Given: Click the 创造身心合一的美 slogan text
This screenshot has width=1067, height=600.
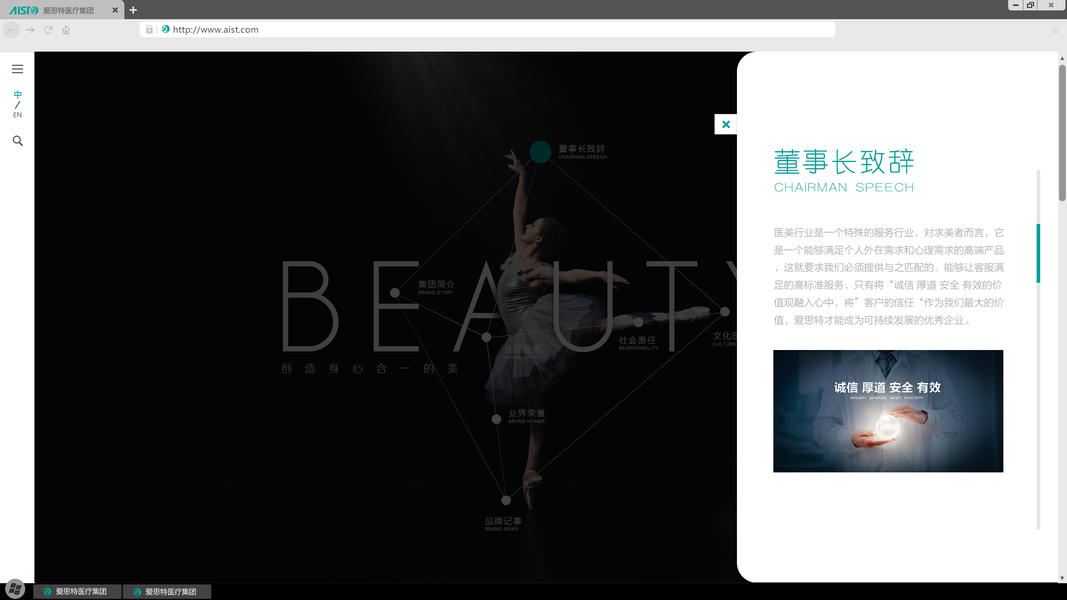Looking at the screenshot, I should point(370,369).
